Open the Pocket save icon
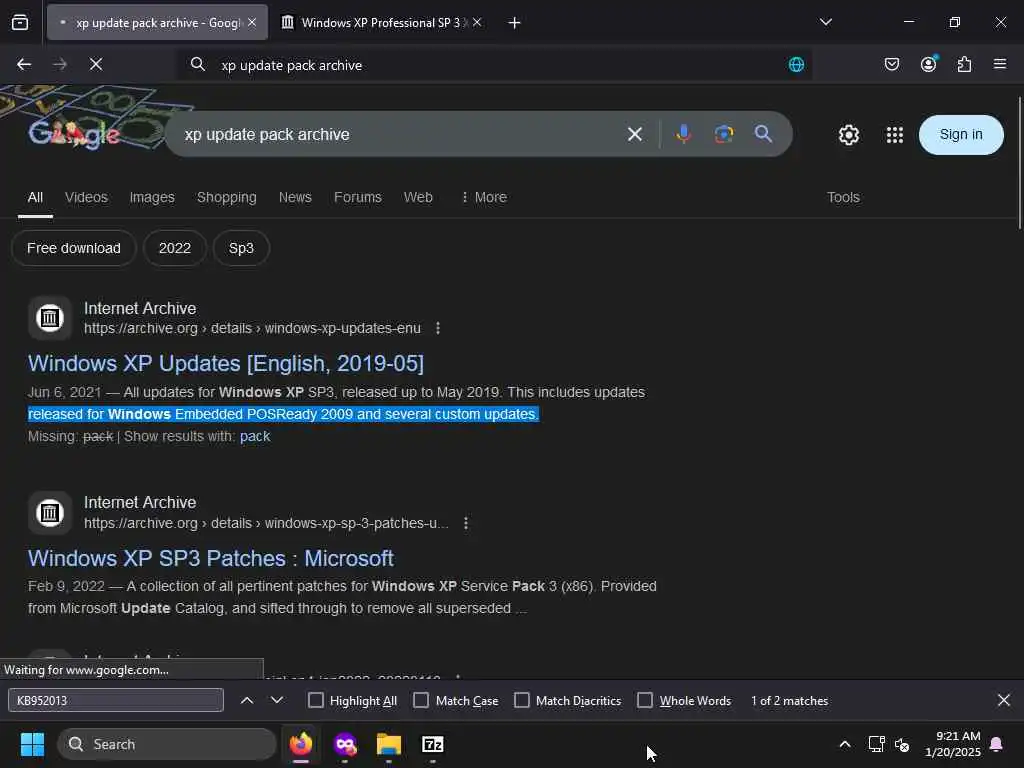 pyautogui.click(x=891, y=64)
